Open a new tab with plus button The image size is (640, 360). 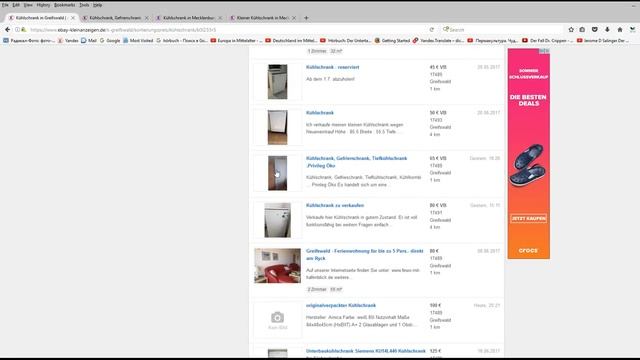(306, 18)
